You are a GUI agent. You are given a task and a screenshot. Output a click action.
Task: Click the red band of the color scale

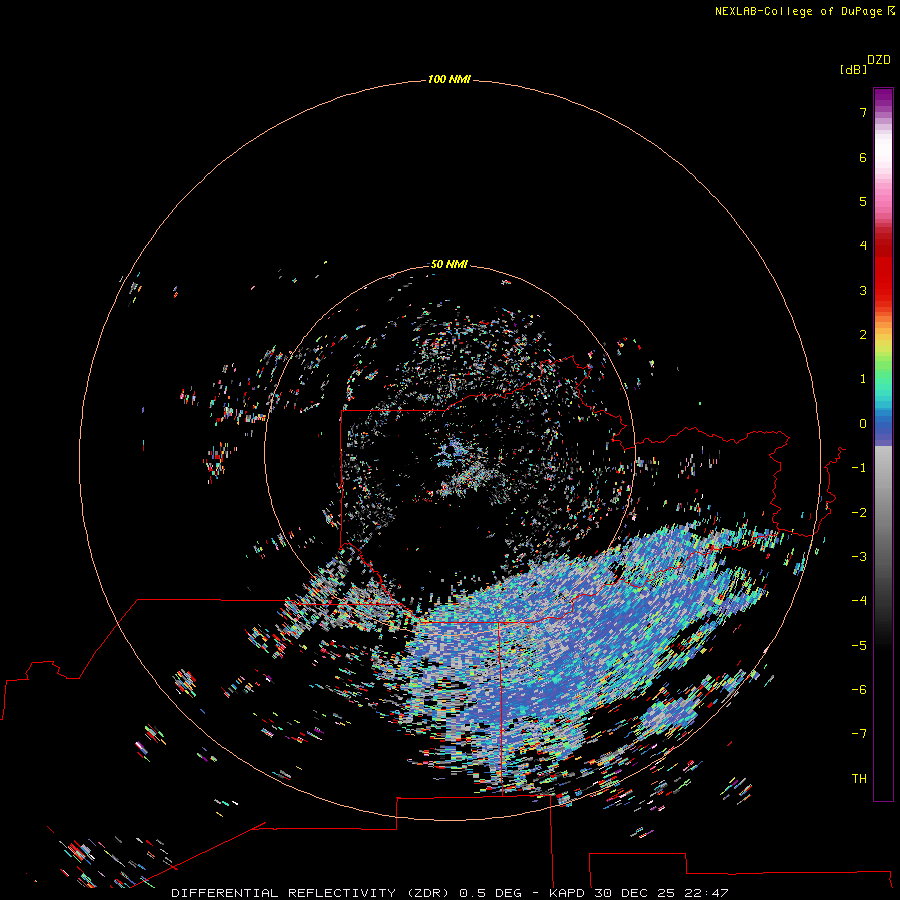[883, 267]
